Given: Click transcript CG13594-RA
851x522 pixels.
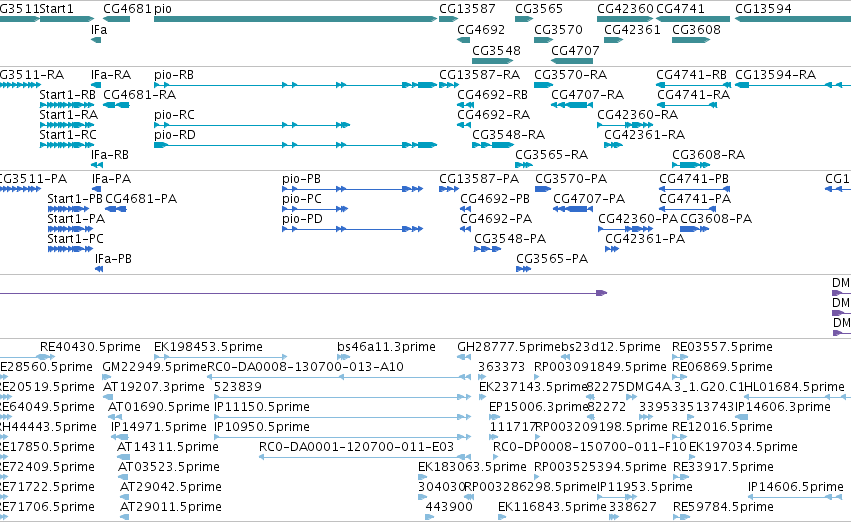Looking at the screenshot, I should (793, 85).
